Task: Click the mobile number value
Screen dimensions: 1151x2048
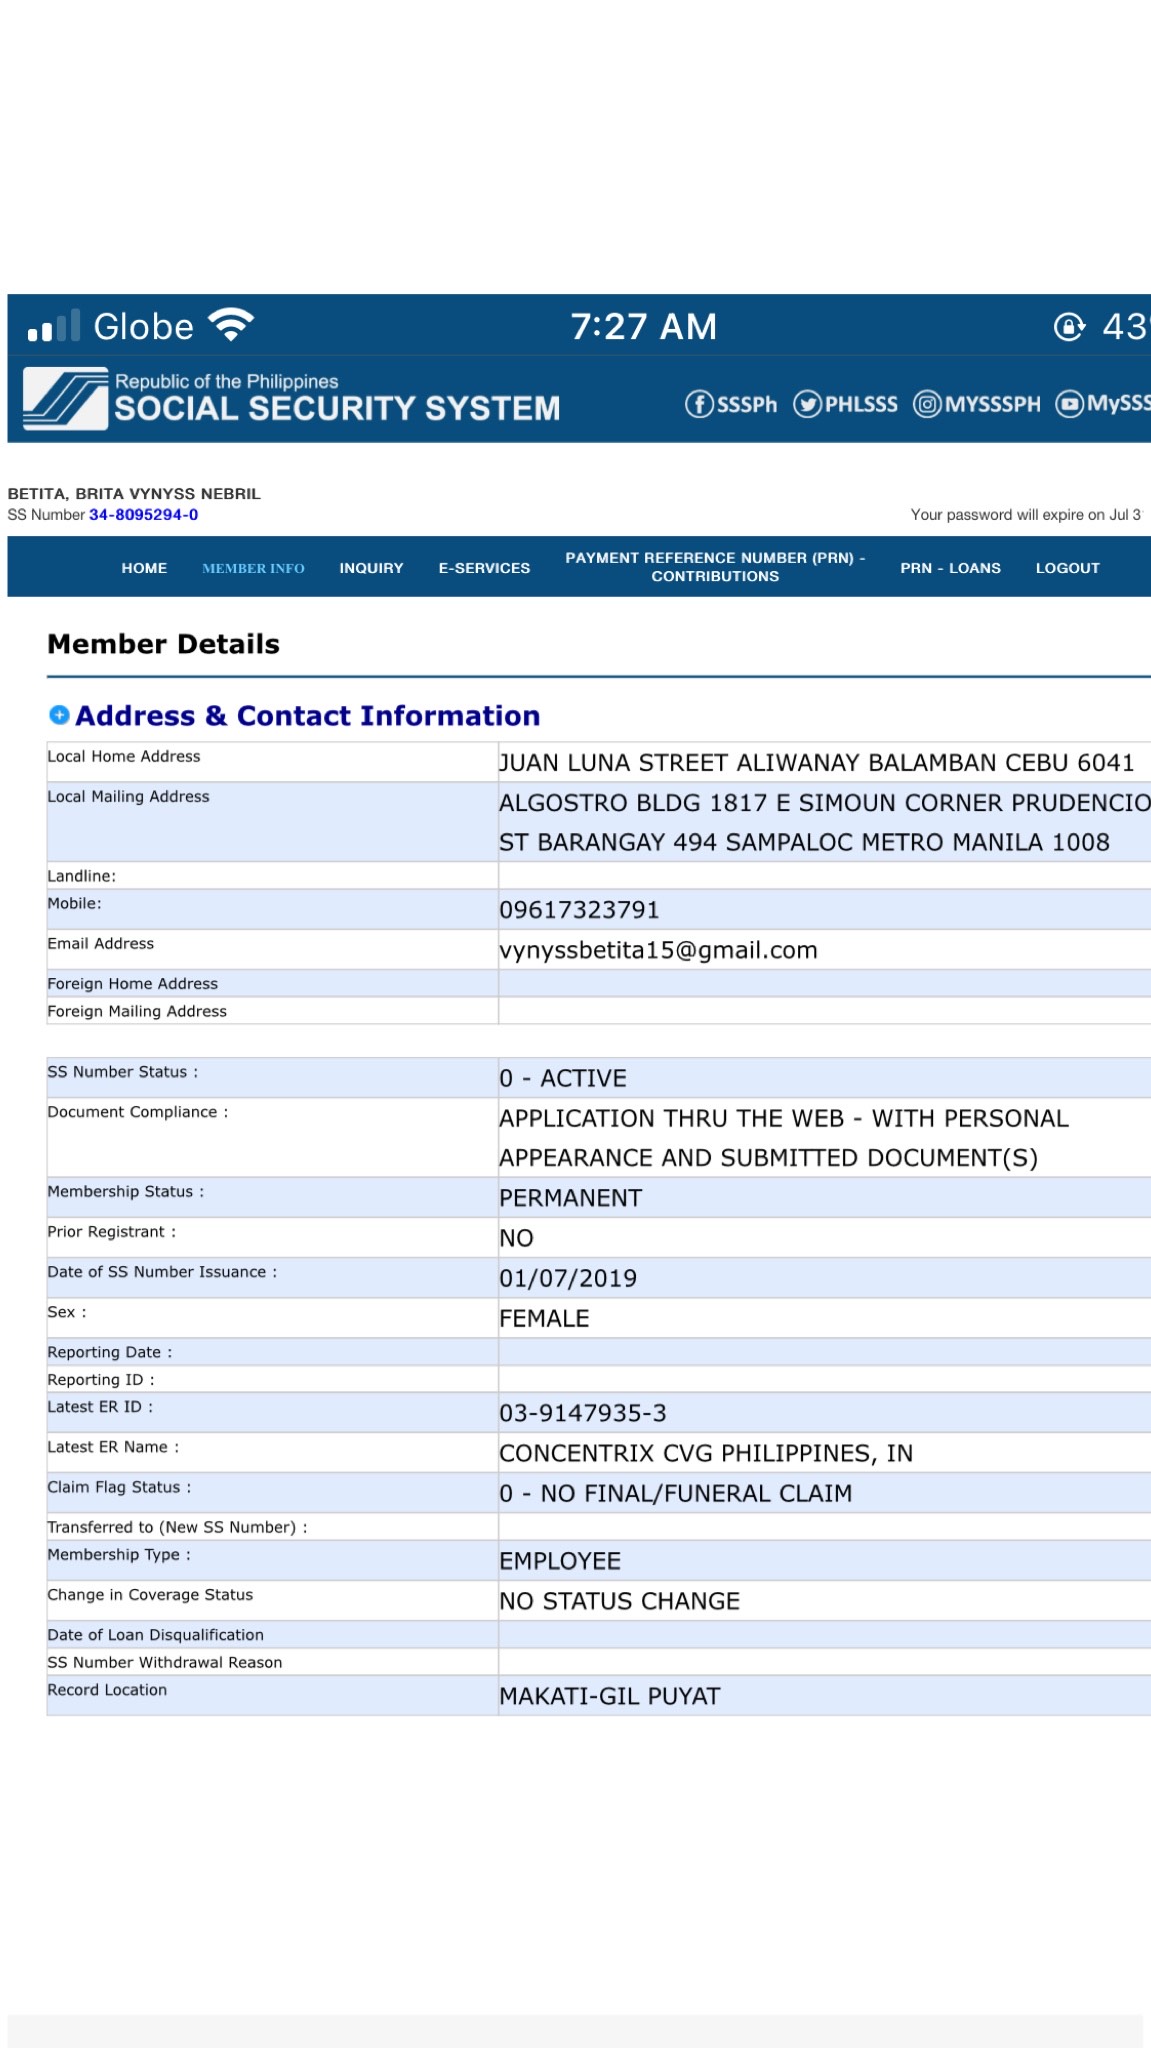Action: pyautogui.click(x=579, y=910)
